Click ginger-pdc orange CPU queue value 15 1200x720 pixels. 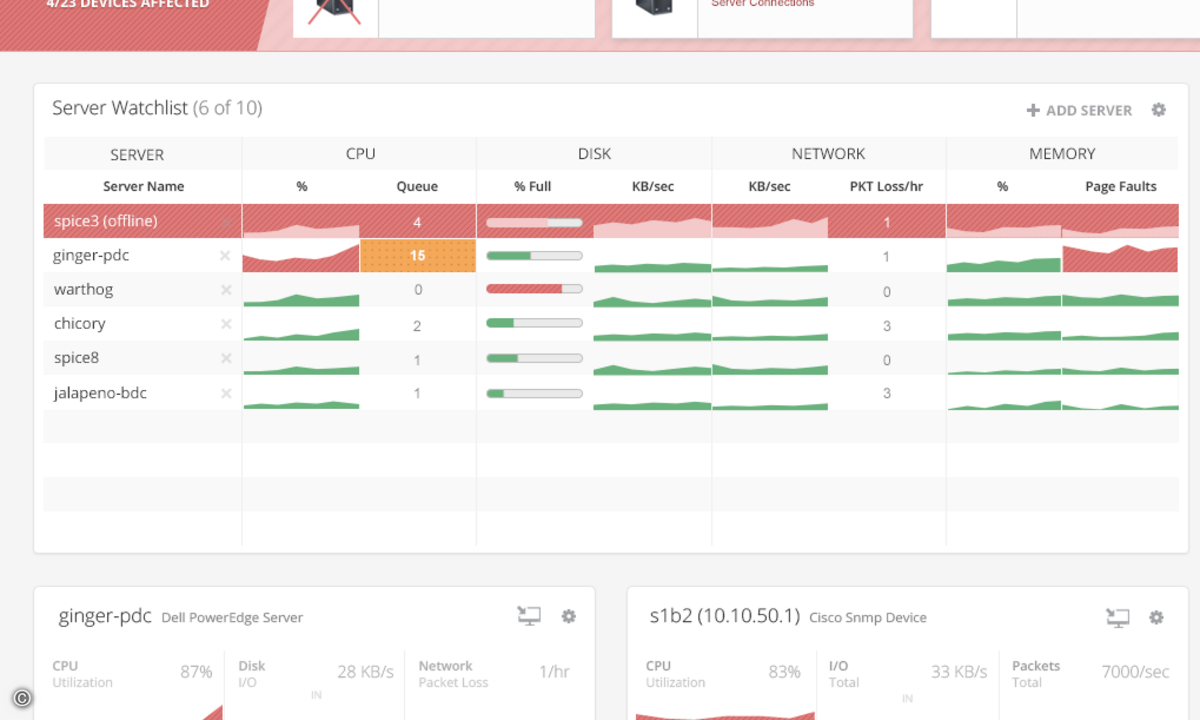pos(417,256)
